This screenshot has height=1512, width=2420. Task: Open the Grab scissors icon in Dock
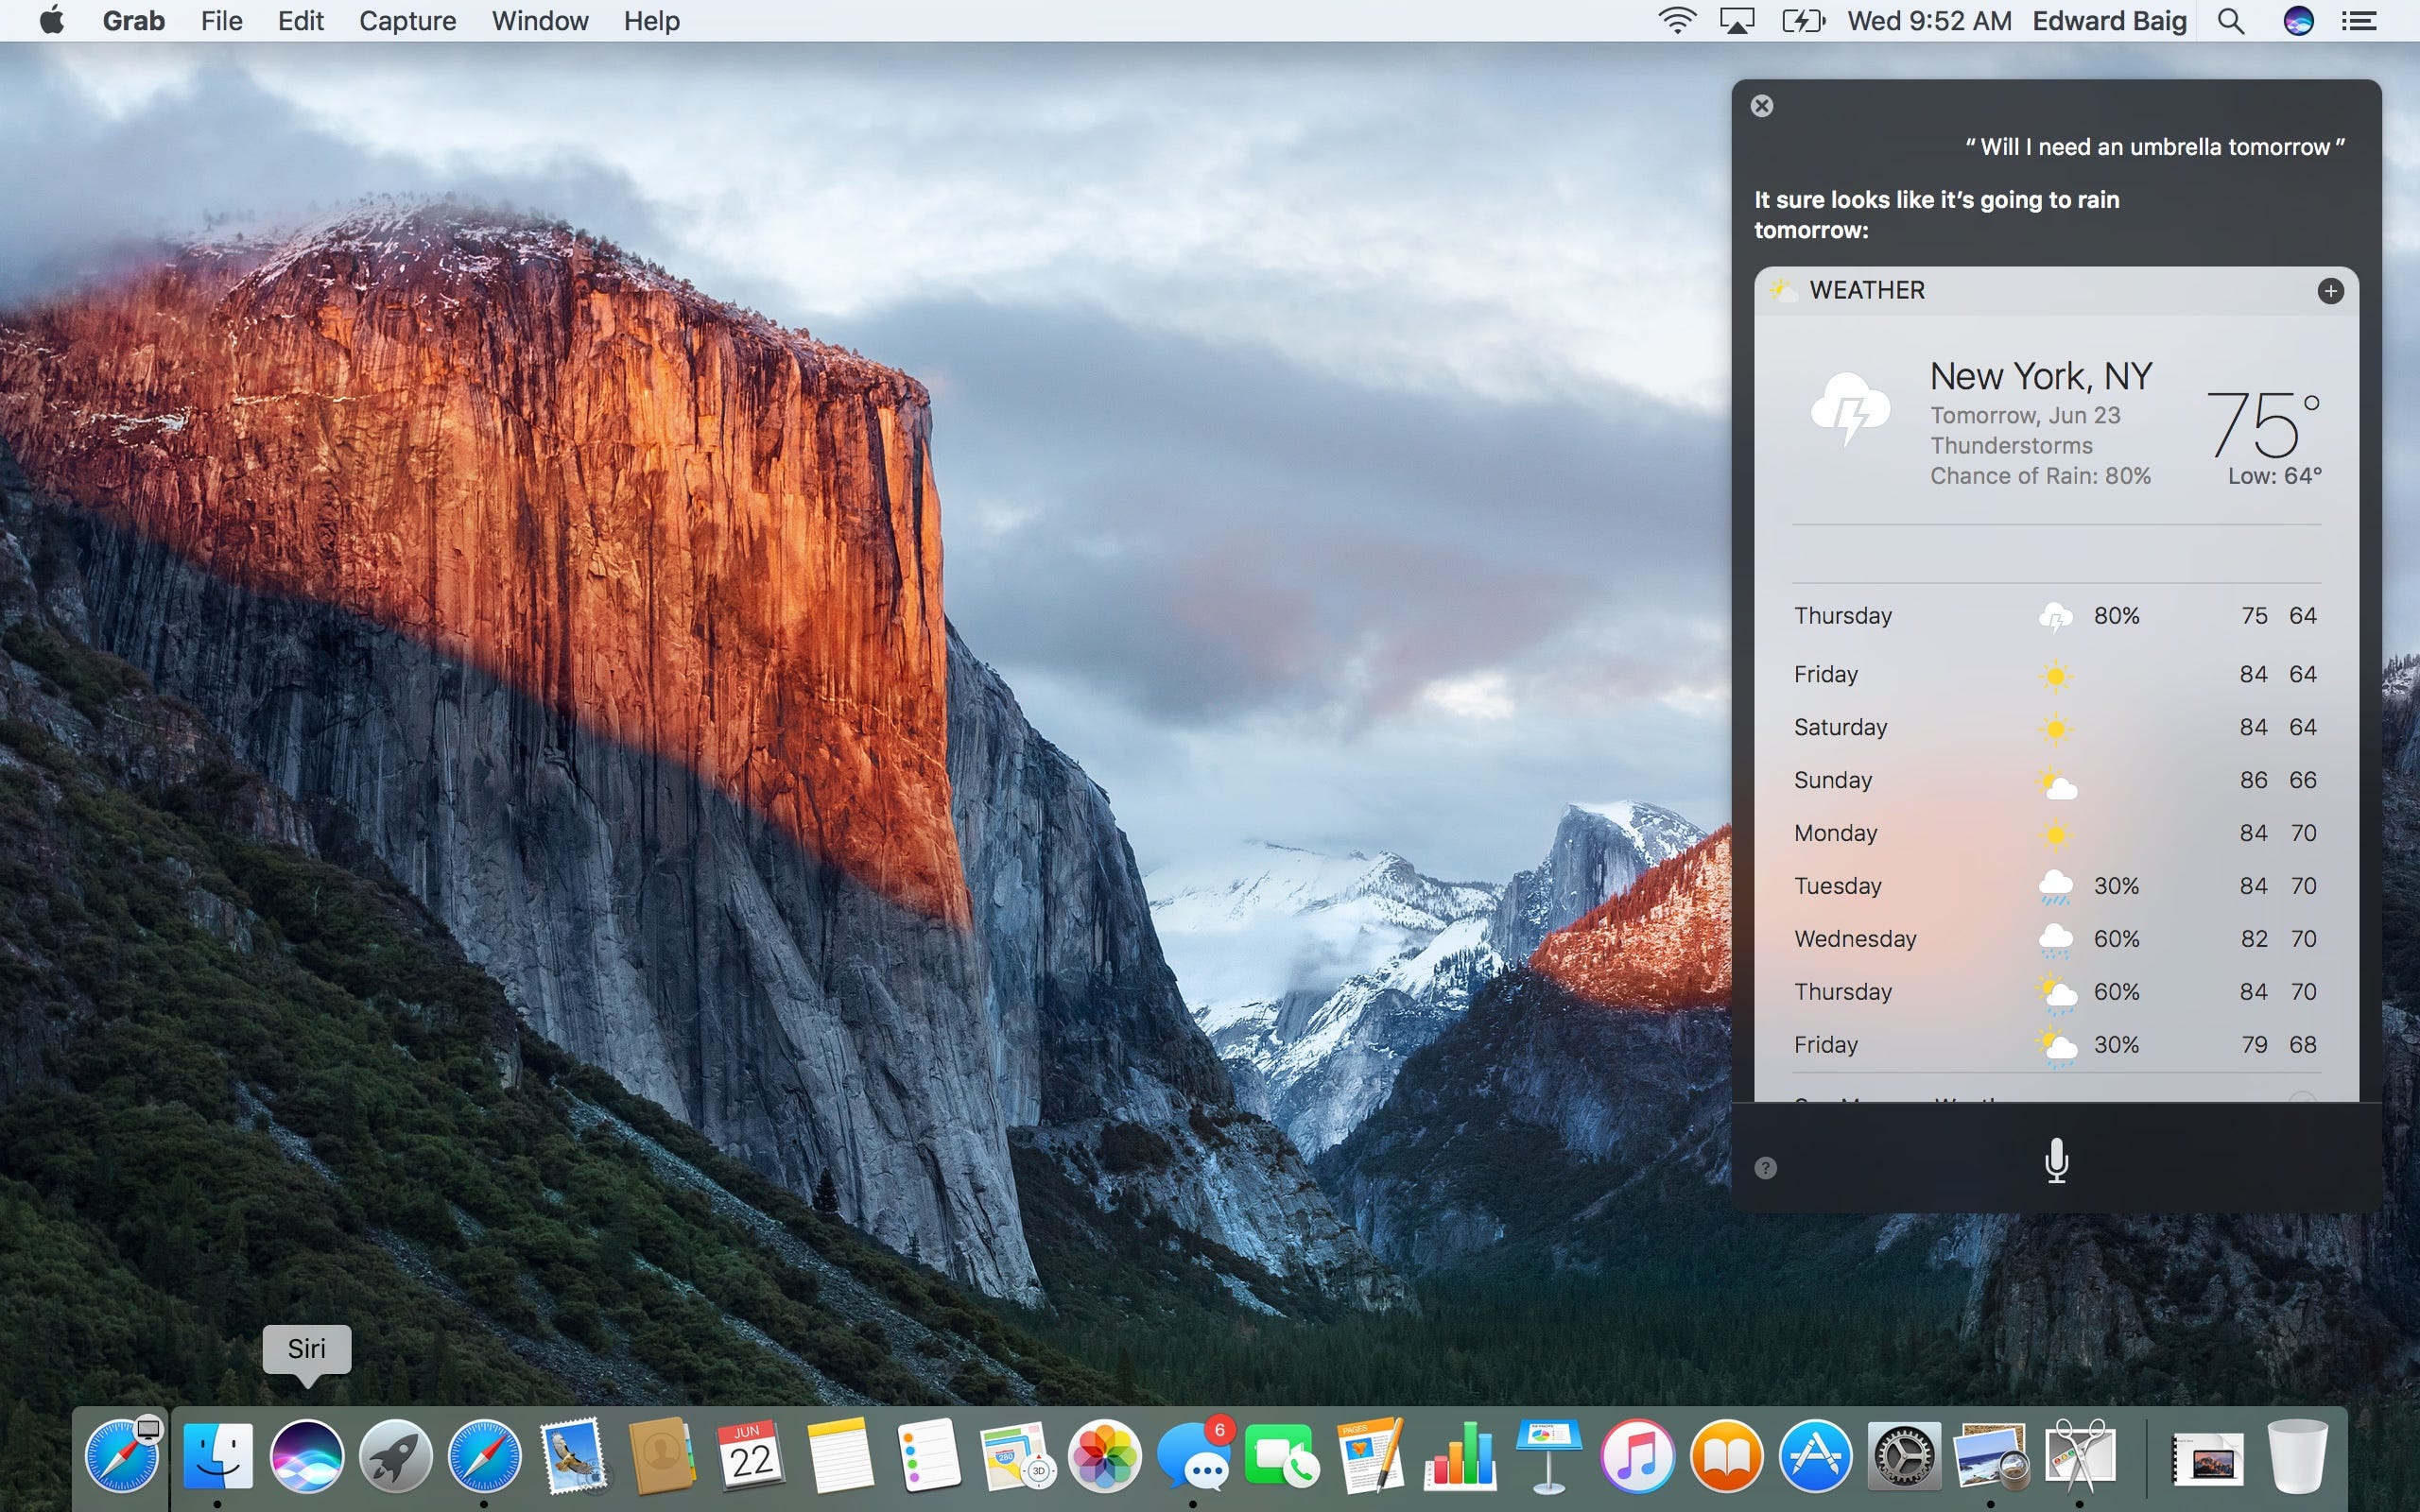(x=2079, y=1456)
